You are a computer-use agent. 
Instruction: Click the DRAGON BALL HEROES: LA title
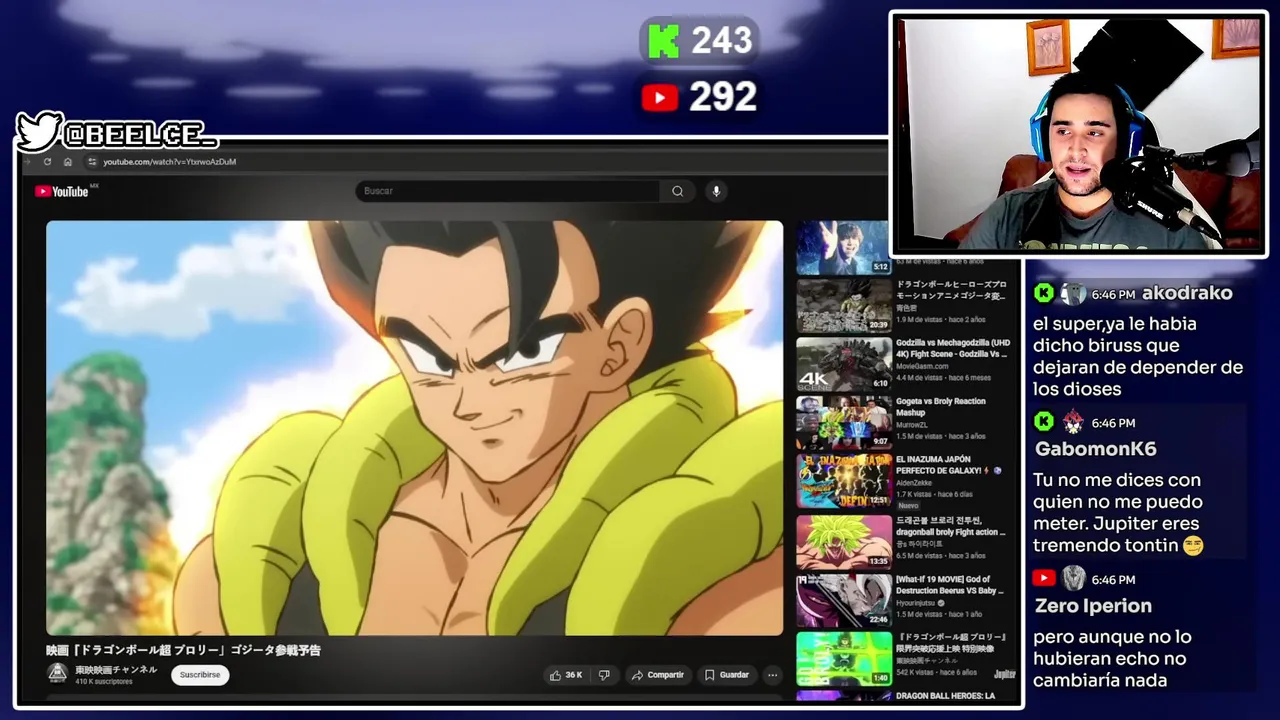(946, 696)
